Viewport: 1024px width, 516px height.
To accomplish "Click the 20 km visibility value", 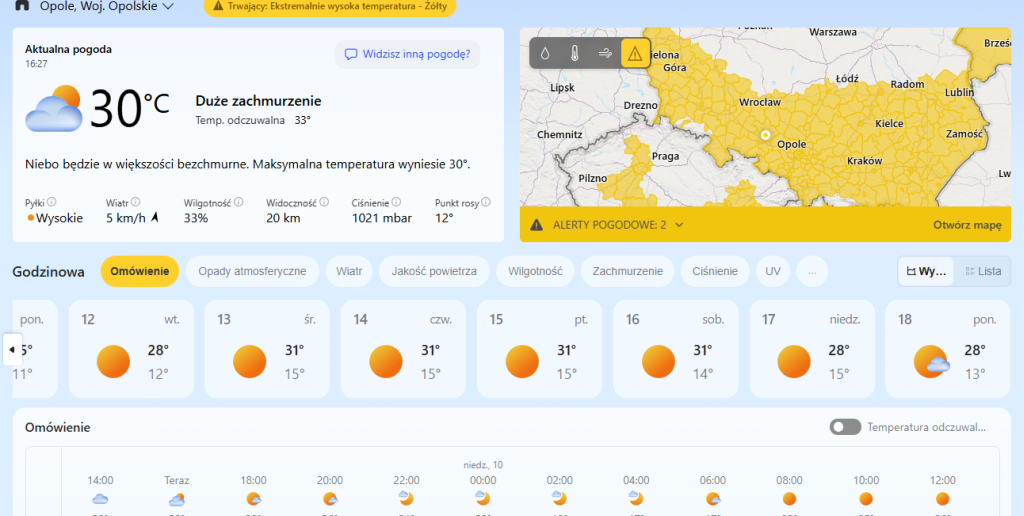I will tap(283, 218).
